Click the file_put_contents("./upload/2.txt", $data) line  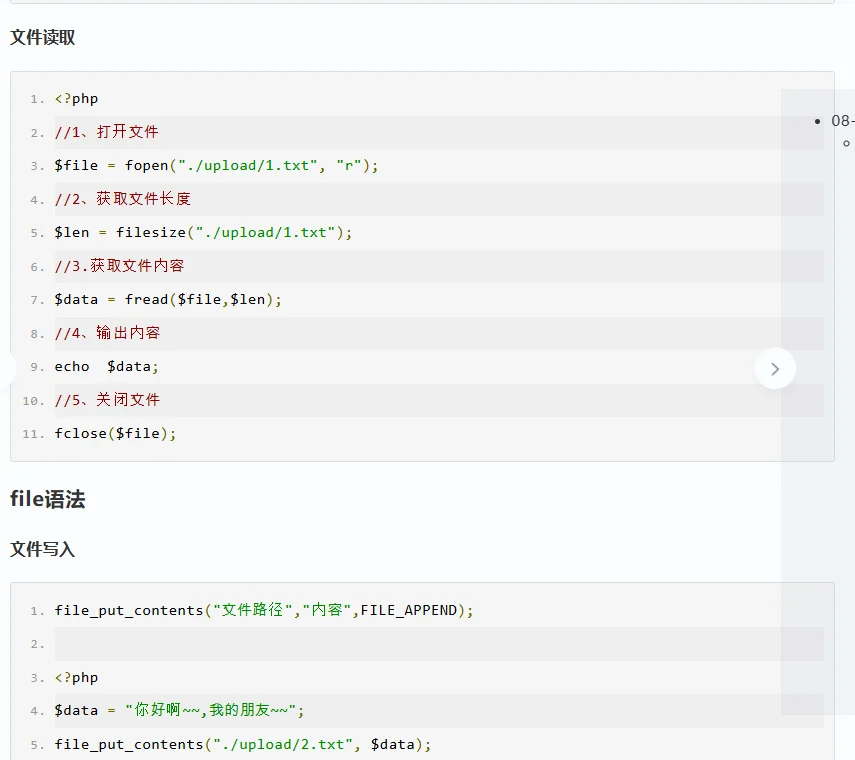coord(243,745)
